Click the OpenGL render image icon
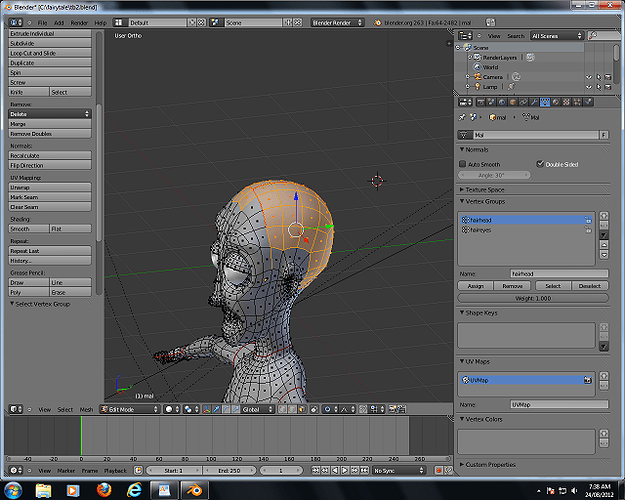Screen dimensions: 625x500 [x=393, y=409]
